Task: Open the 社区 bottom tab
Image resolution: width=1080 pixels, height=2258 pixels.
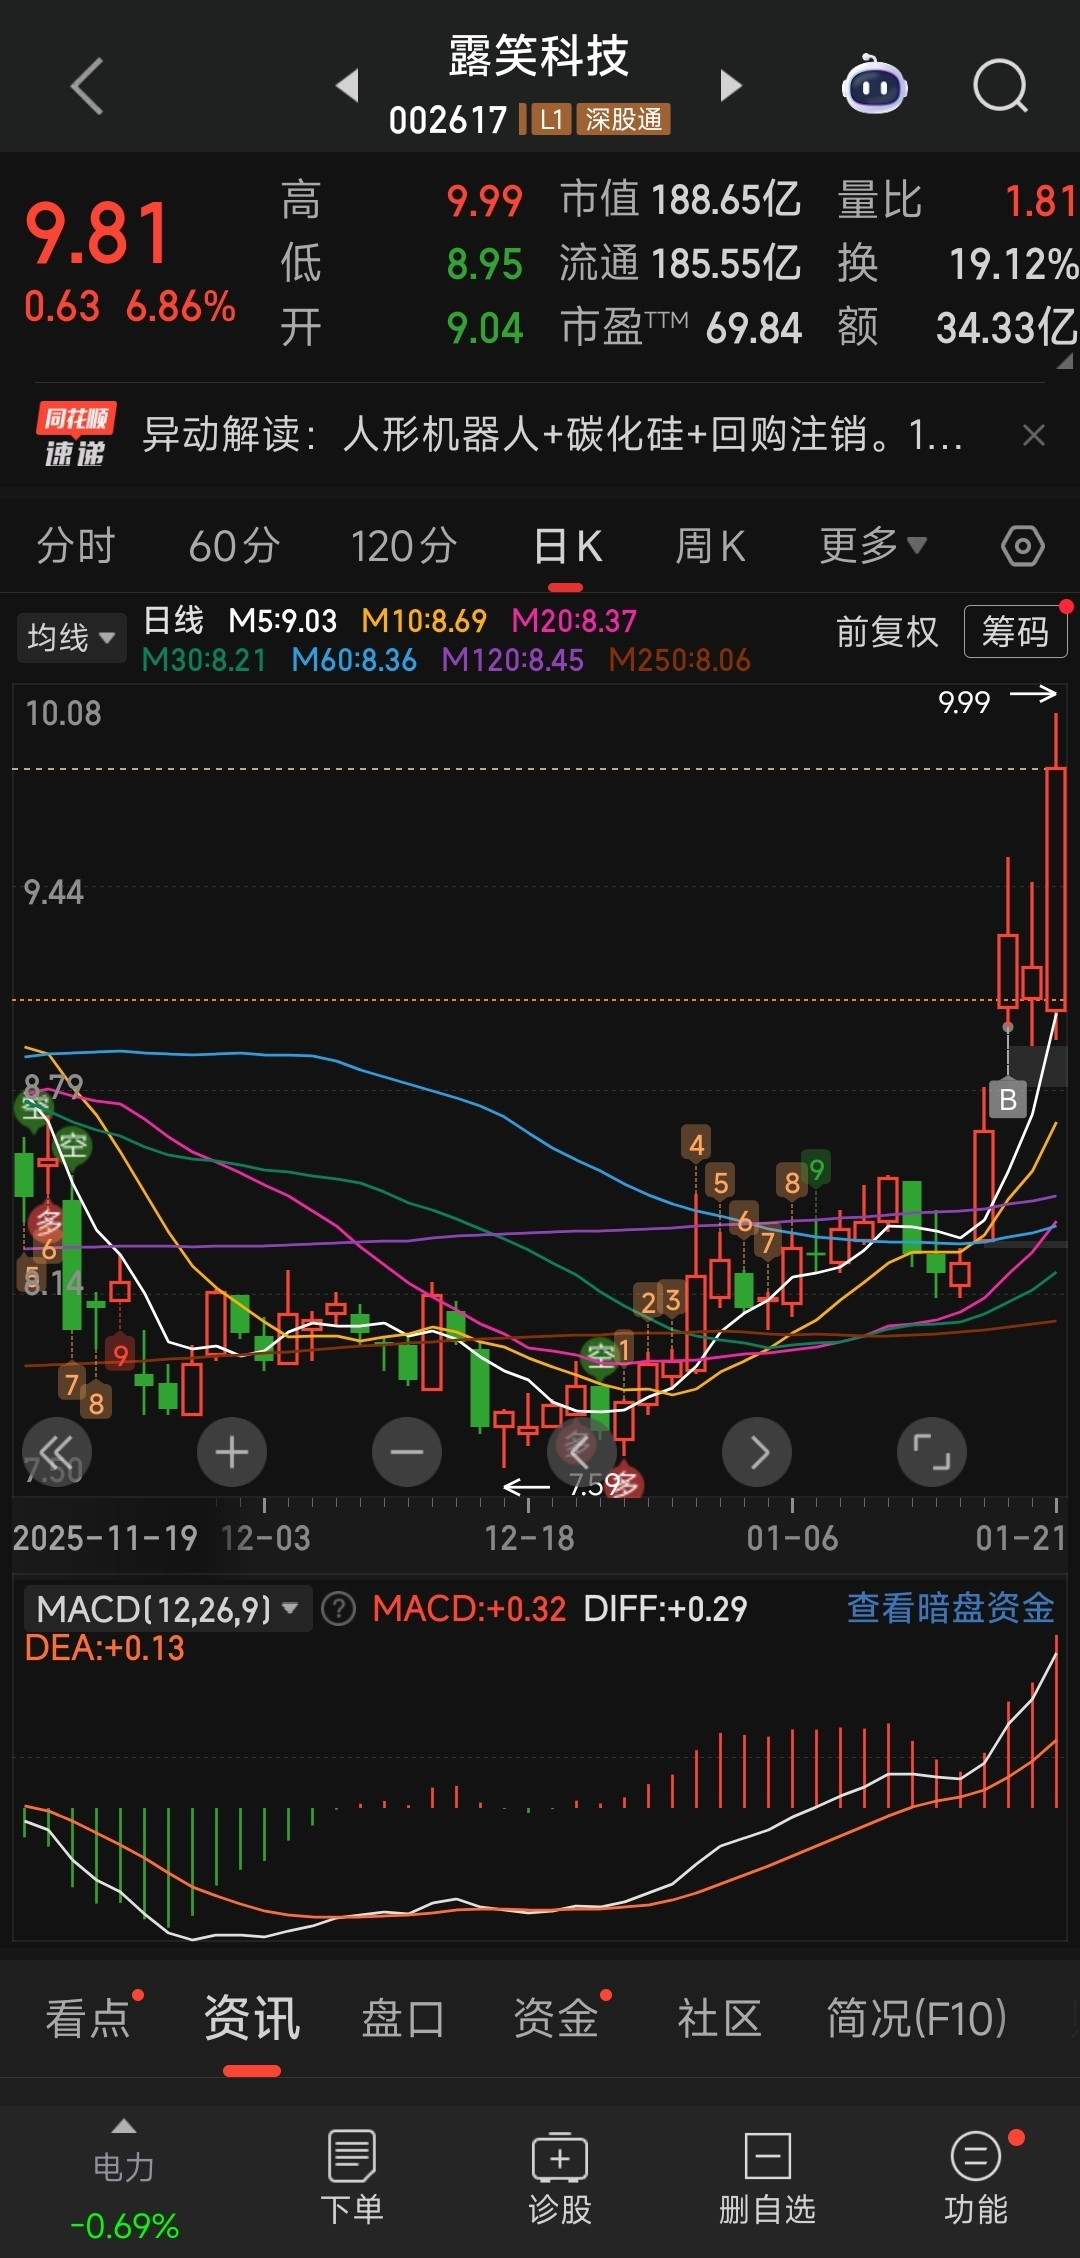Action: point(719,2018)
